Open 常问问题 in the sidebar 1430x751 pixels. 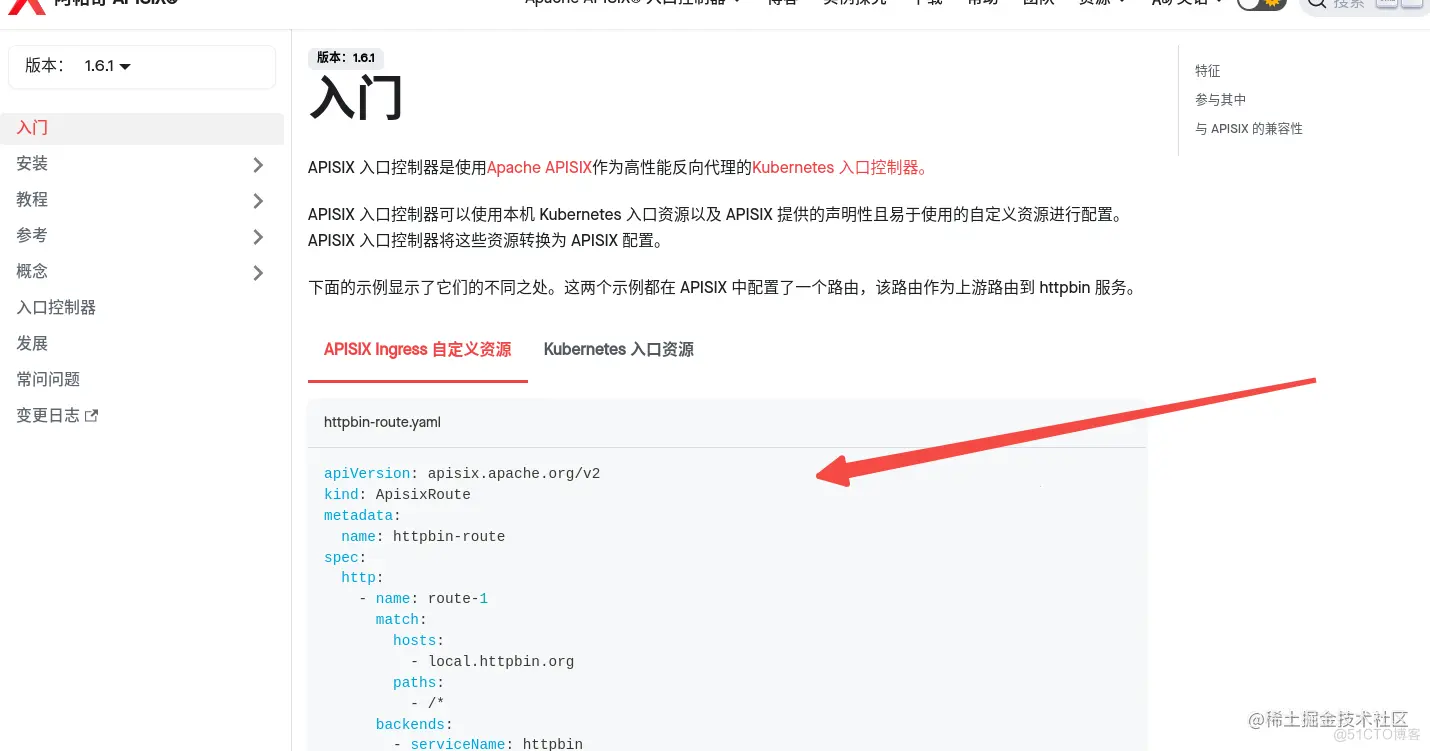(x=48, y=380)
